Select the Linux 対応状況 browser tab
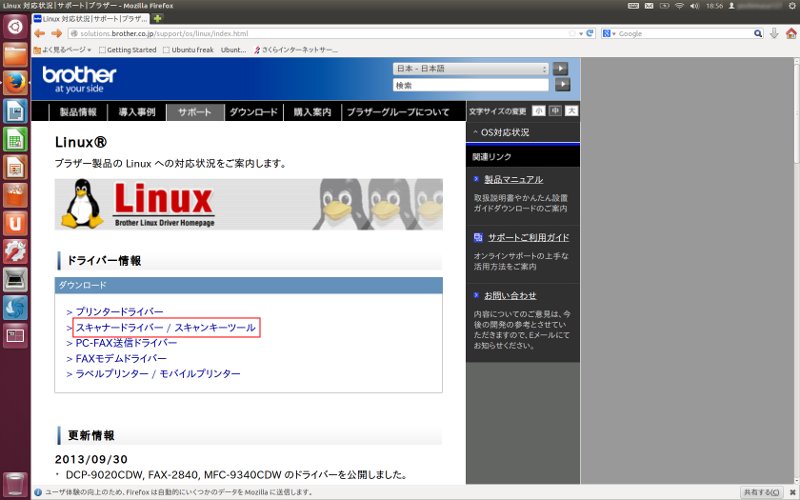Image resolution: width=800 pixels, height=500 pixels. (x=91, y=18)
